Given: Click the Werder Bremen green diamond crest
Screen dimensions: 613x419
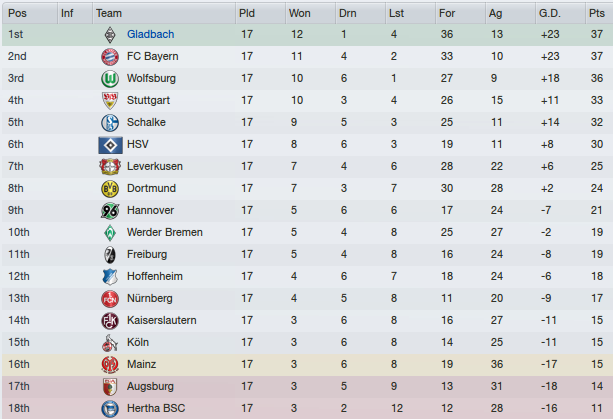Looking at the screenshot, I should [x=110, y=233].
